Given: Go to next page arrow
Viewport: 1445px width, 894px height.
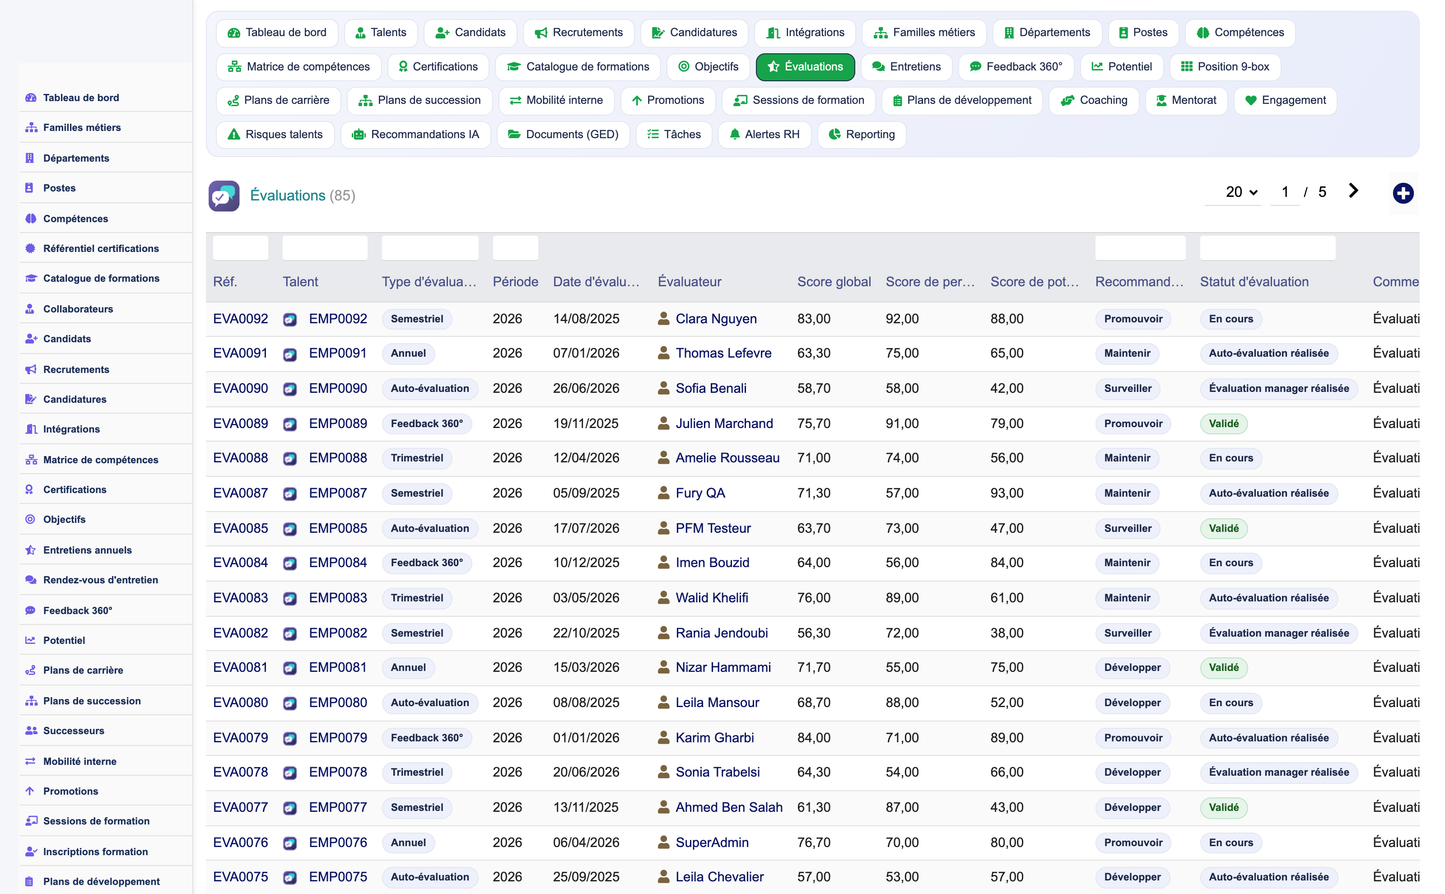Looking at the screenshot, I should (x=1353, y=191).
